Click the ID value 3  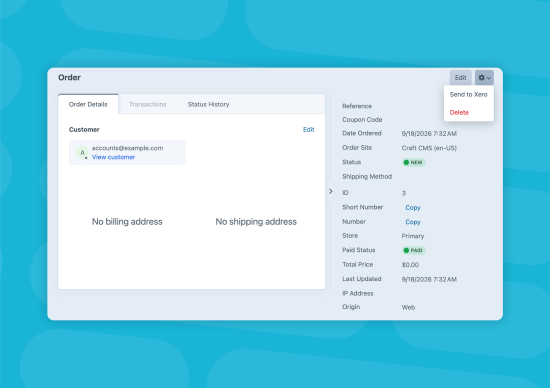[404, 193]
